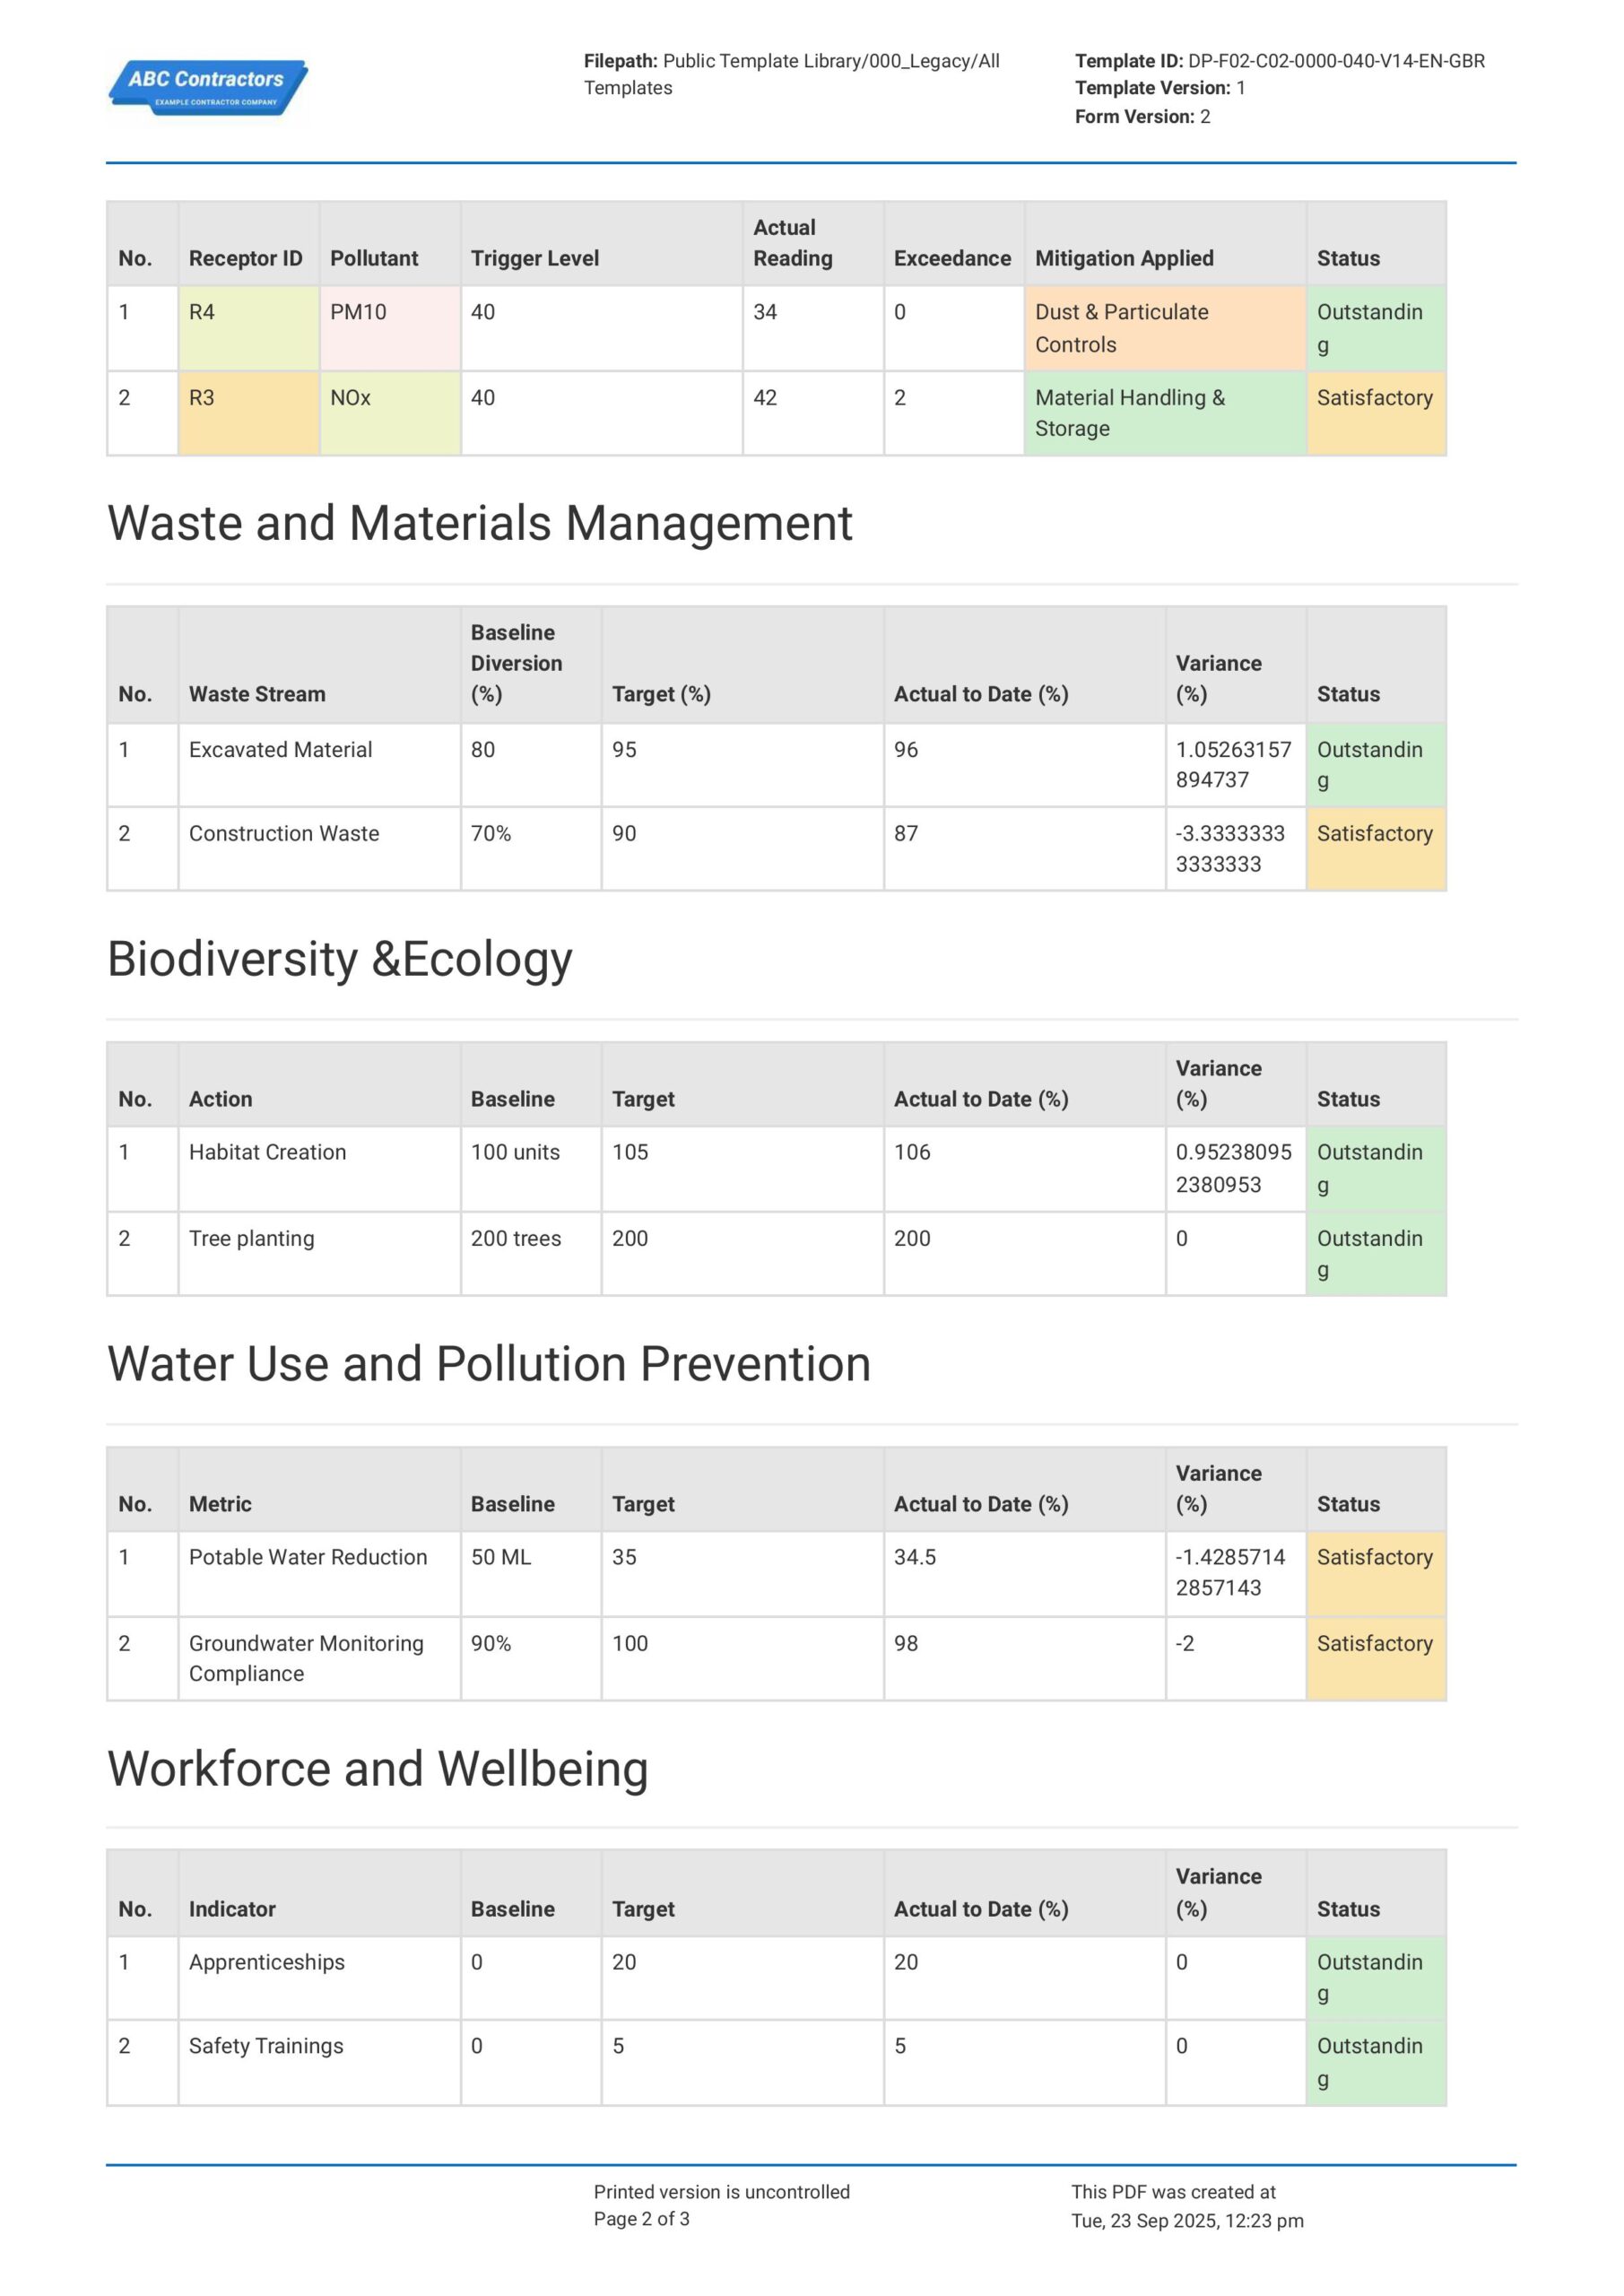Click the Filepath text in header

pyautogui.click(x=790, y=74)
